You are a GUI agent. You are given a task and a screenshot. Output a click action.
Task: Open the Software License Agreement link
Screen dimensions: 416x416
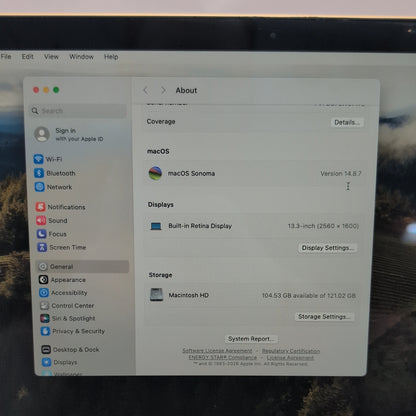[217, 351]
